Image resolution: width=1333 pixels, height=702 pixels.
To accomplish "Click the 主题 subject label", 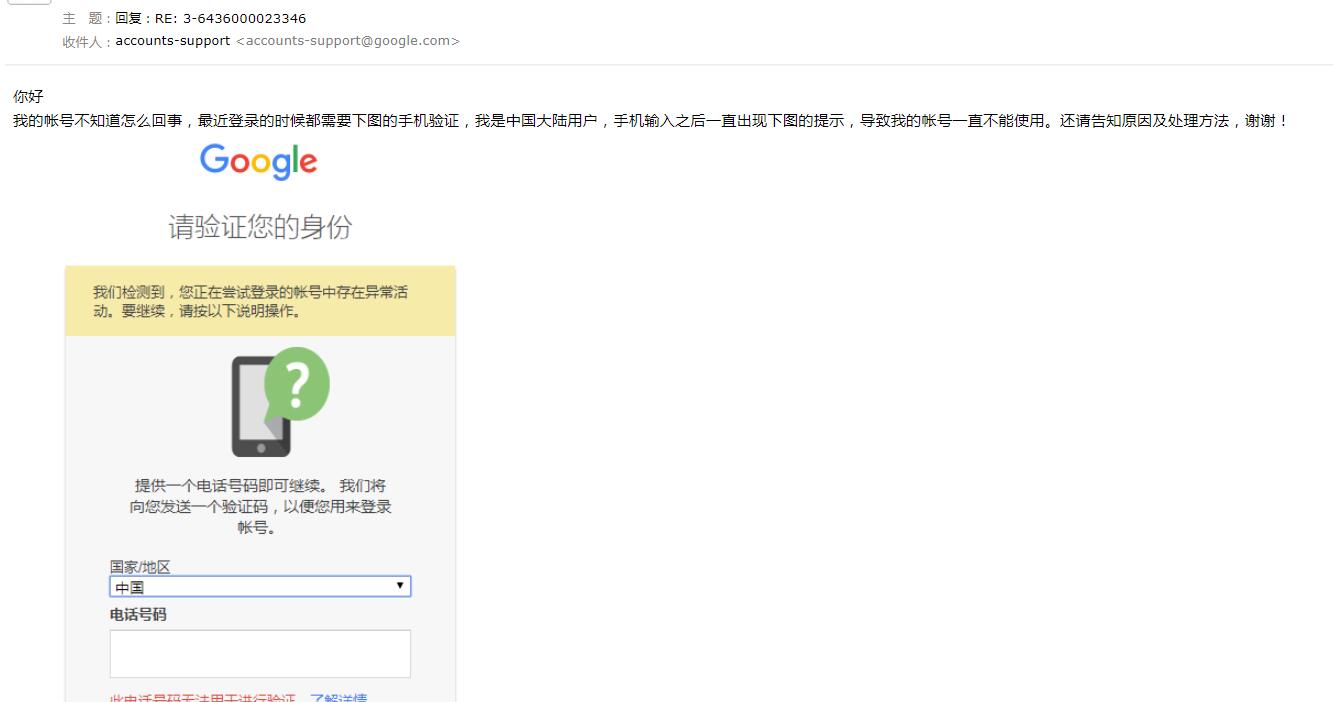I will point(86,18).
